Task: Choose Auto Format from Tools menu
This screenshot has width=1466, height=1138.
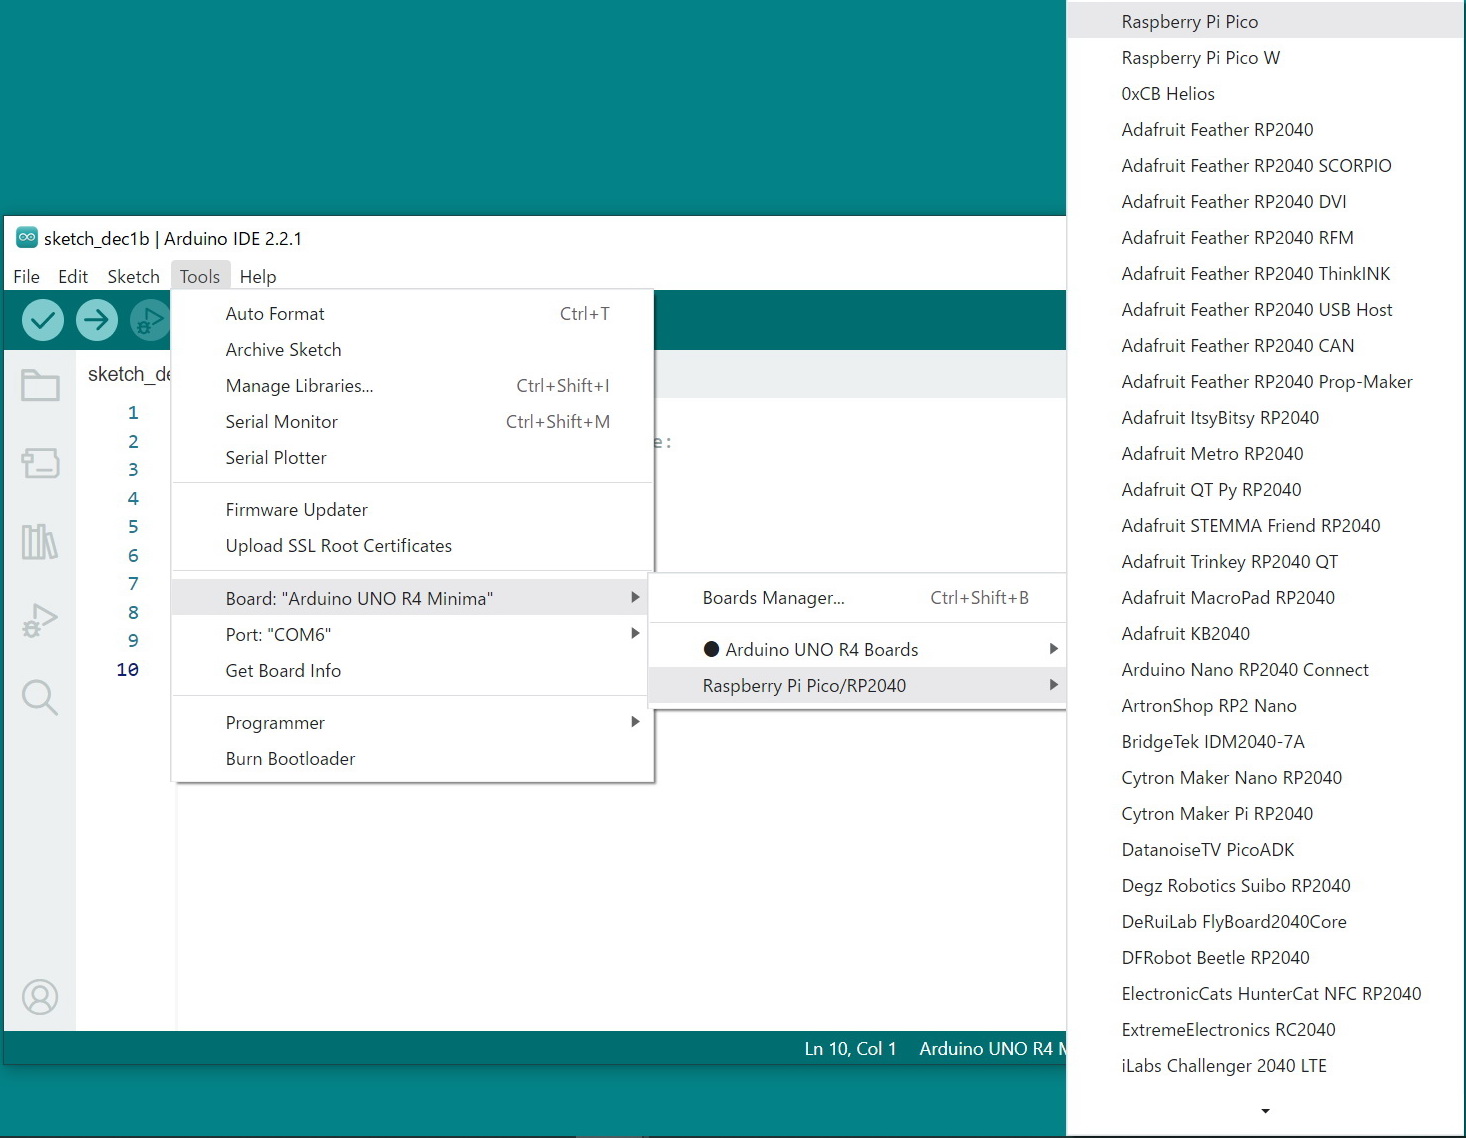Action: 412,314
